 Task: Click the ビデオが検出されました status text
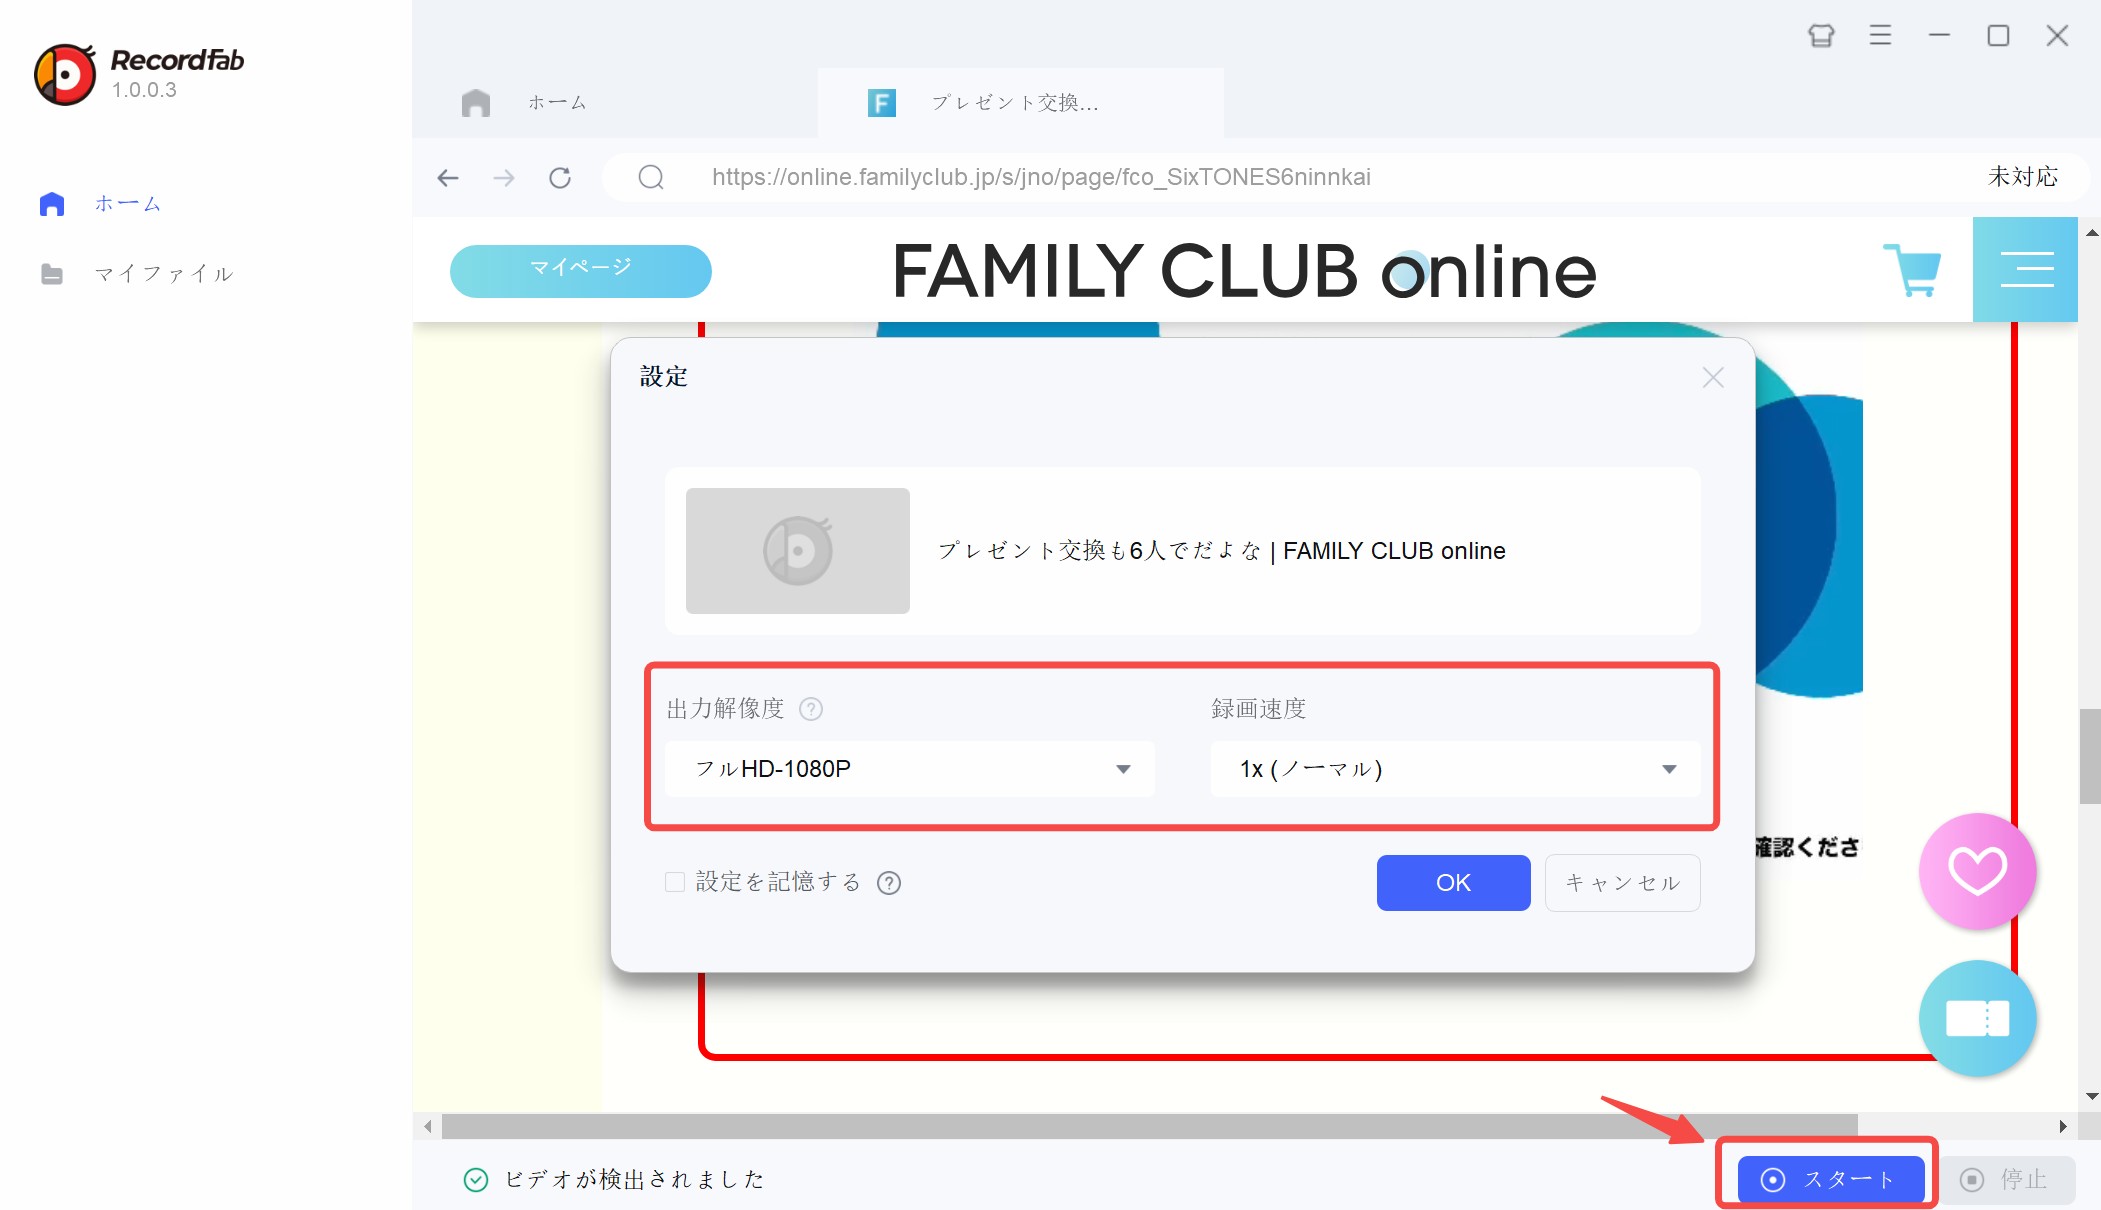[635, 1180]
